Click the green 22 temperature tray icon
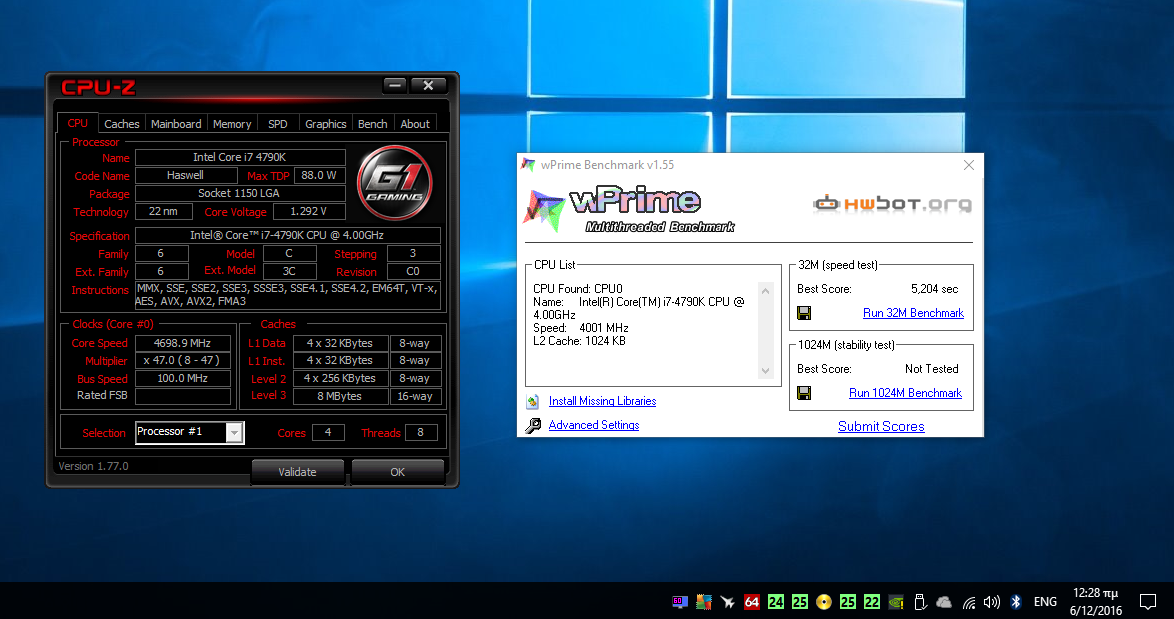Screen dimensions: 1174x619 coord(872,602)
